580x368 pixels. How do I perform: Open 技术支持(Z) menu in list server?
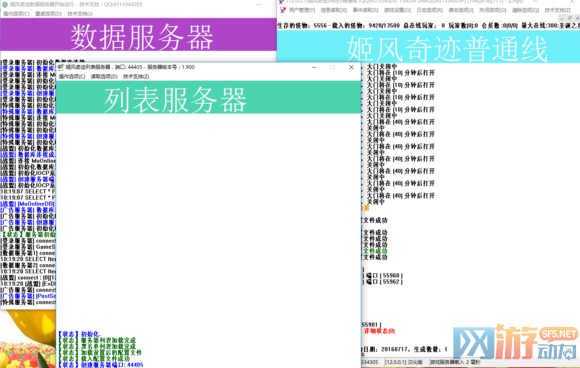point(136,77)
